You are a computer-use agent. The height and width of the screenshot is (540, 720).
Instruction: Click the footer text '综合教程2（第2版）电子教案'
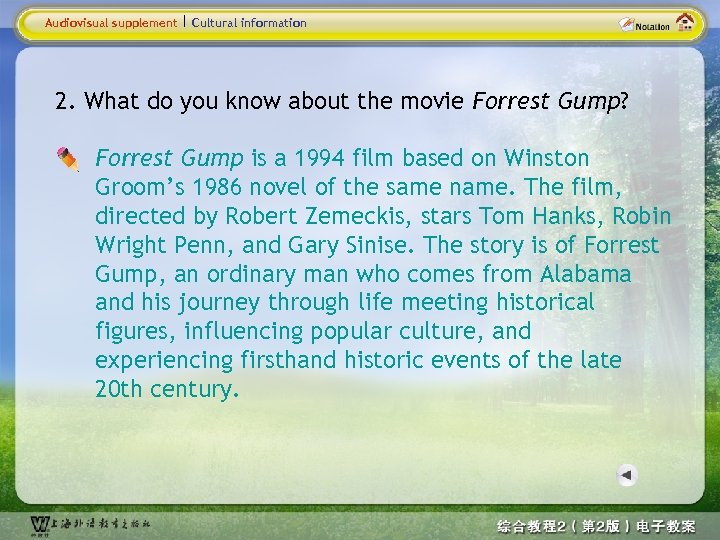(x=596, y=526)
